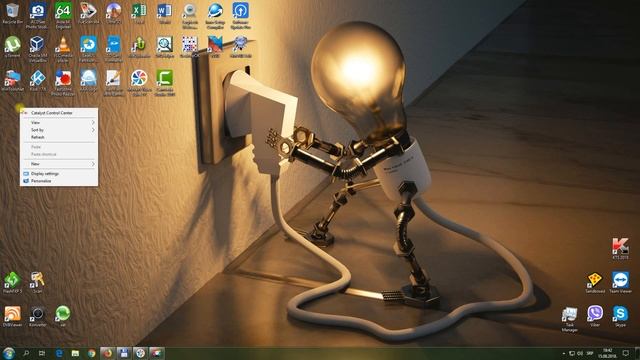Open the Kodi desktop shortcut
The image size is (640, 360).
point(38,80)
